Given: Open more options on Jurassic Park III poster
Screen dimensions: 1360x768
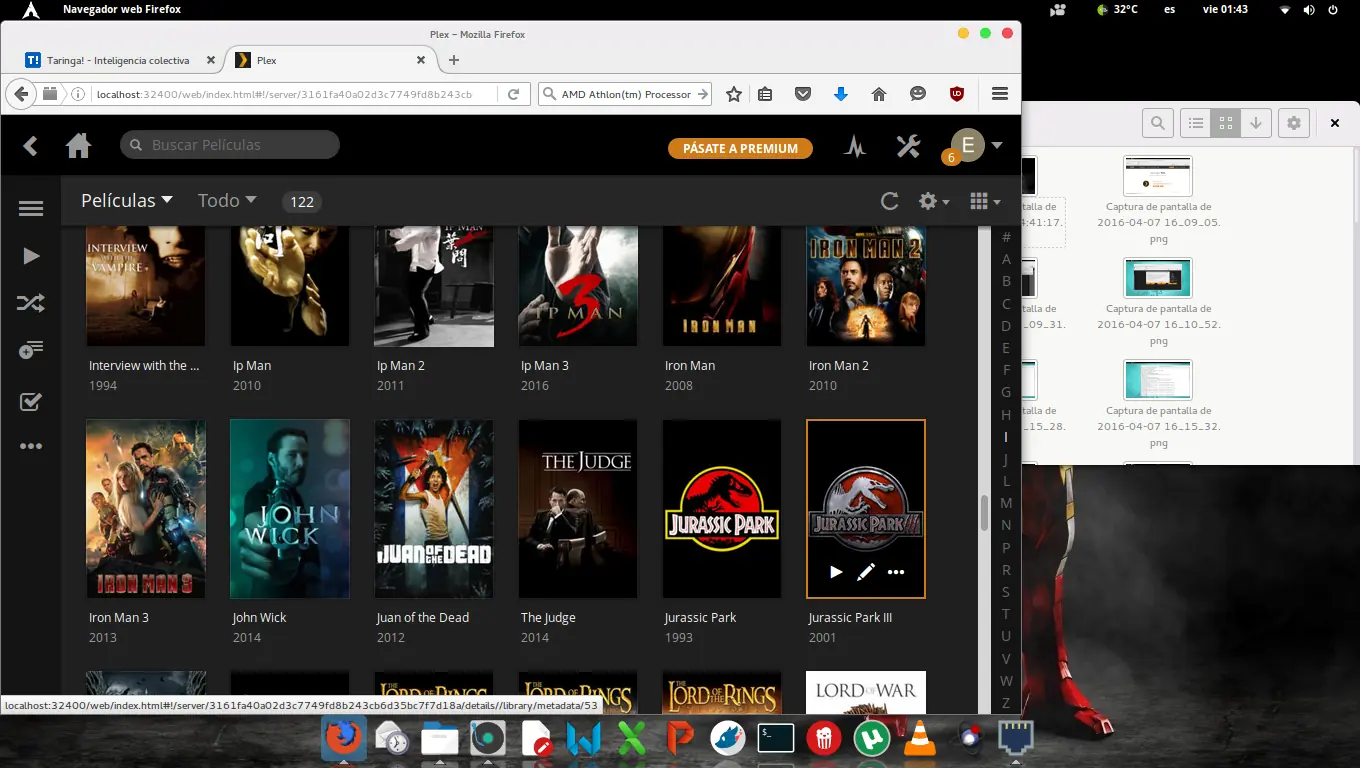Looking at the screenshot, I should 896,572.
